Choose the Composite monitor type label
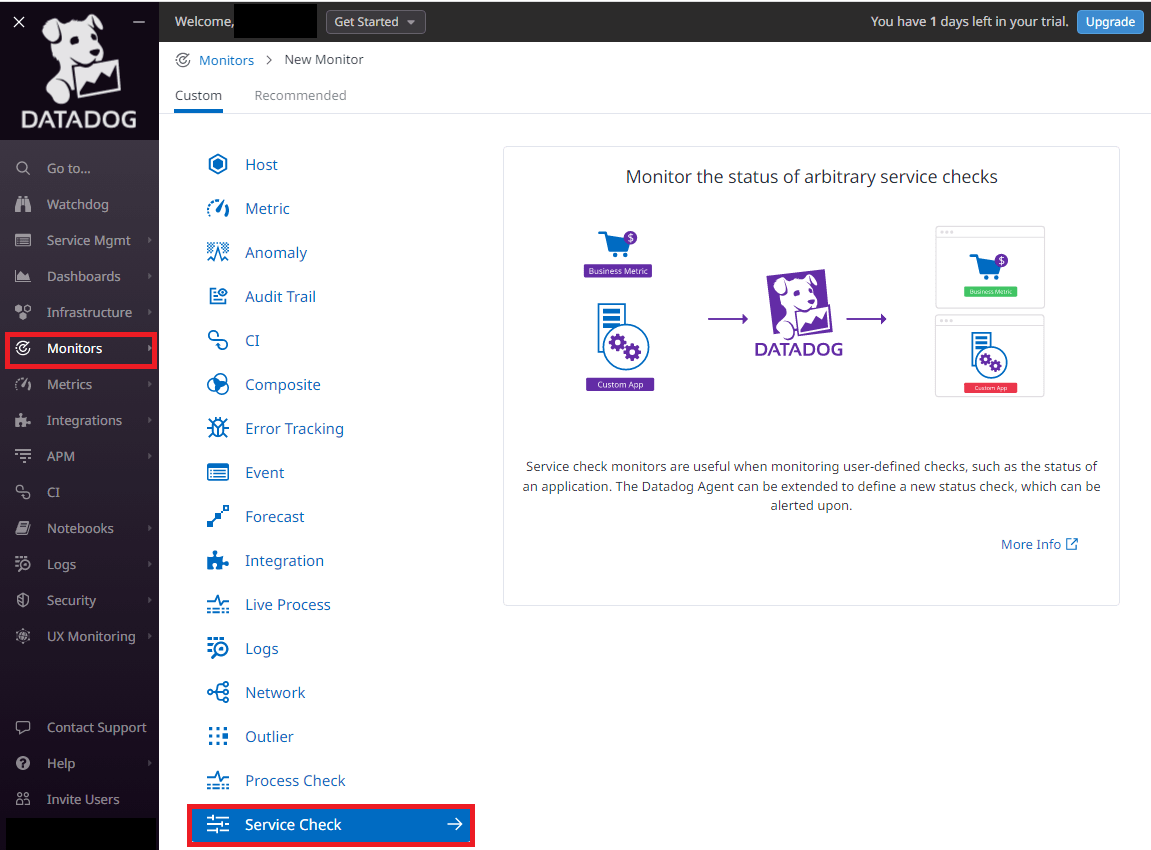The image size is (1151, 850). coord(283,385)
